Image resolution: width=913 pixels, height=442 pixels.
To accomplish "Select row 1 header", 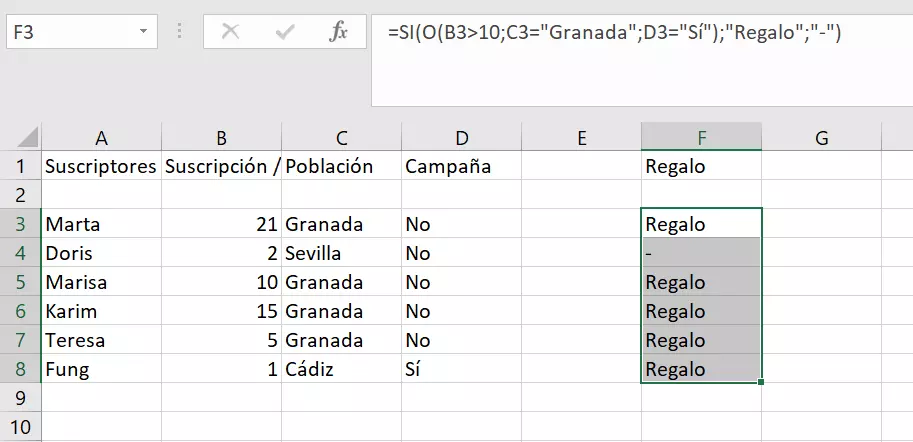I will 20,166.
